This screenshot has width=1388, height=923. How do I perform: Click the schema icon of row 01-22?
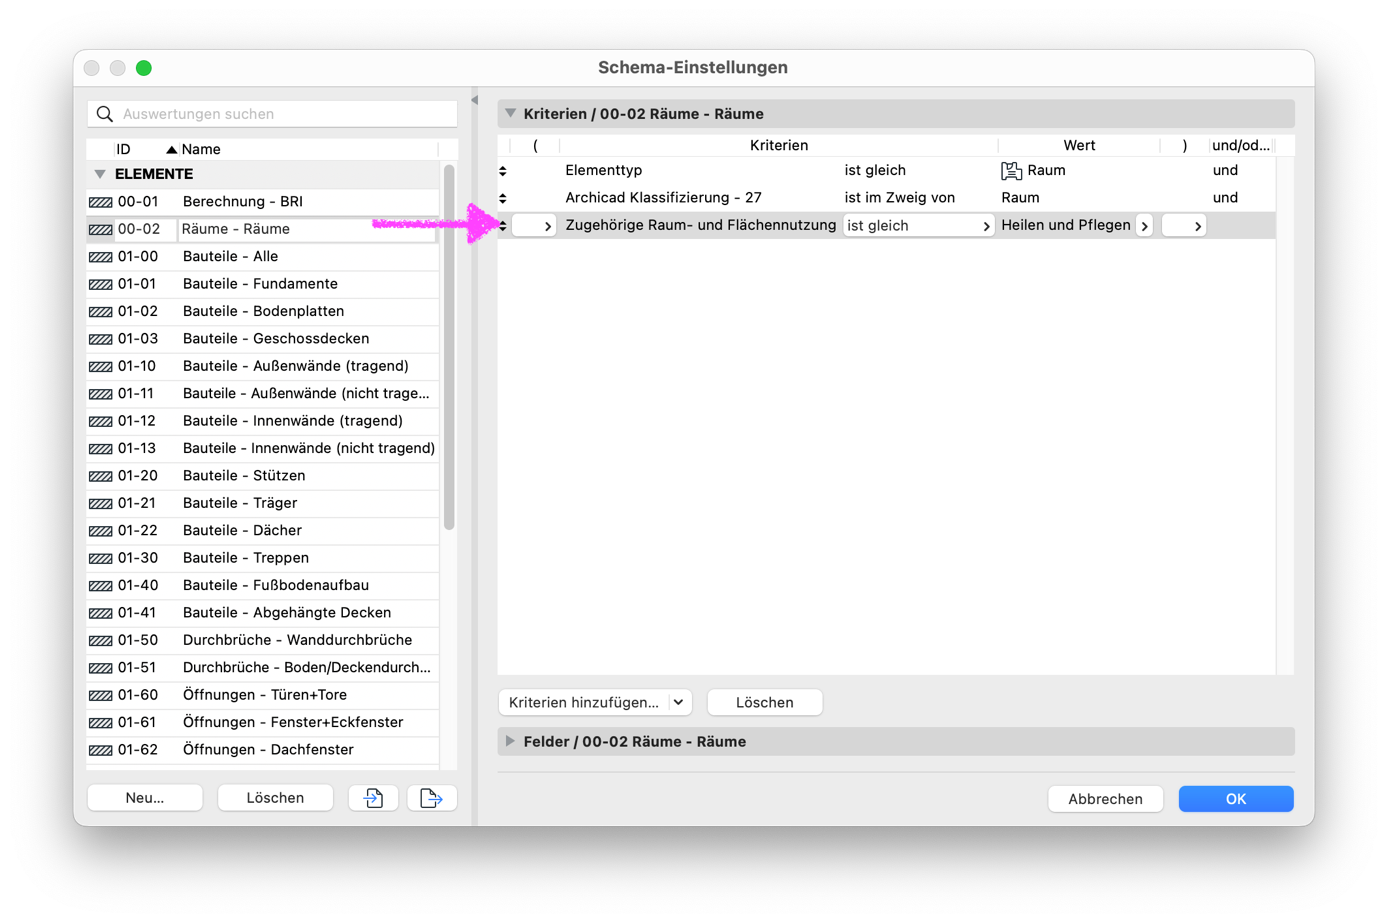tap(100, 531)
